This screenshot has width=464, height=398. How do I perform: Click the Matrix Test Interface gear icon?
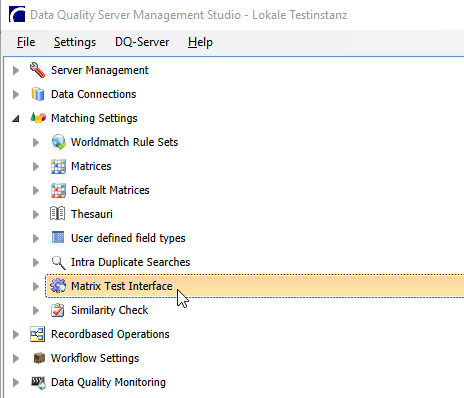point(58,286)
